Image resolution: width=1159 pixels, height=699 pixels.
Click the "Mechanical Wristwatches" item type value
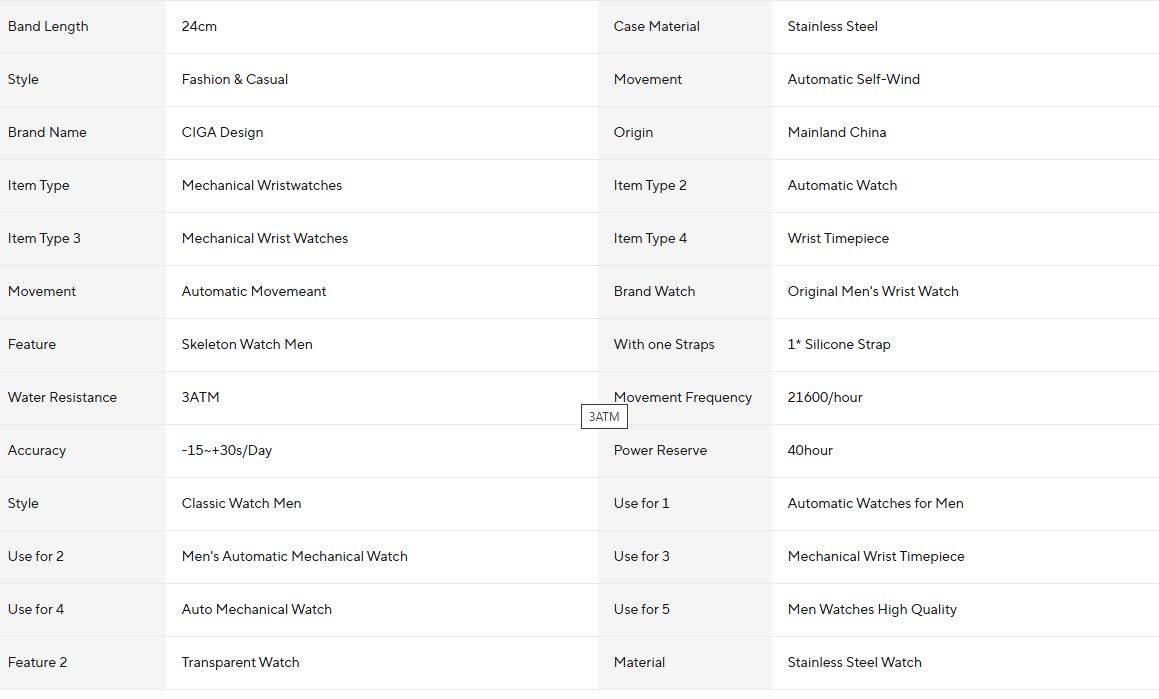point(262,186)
